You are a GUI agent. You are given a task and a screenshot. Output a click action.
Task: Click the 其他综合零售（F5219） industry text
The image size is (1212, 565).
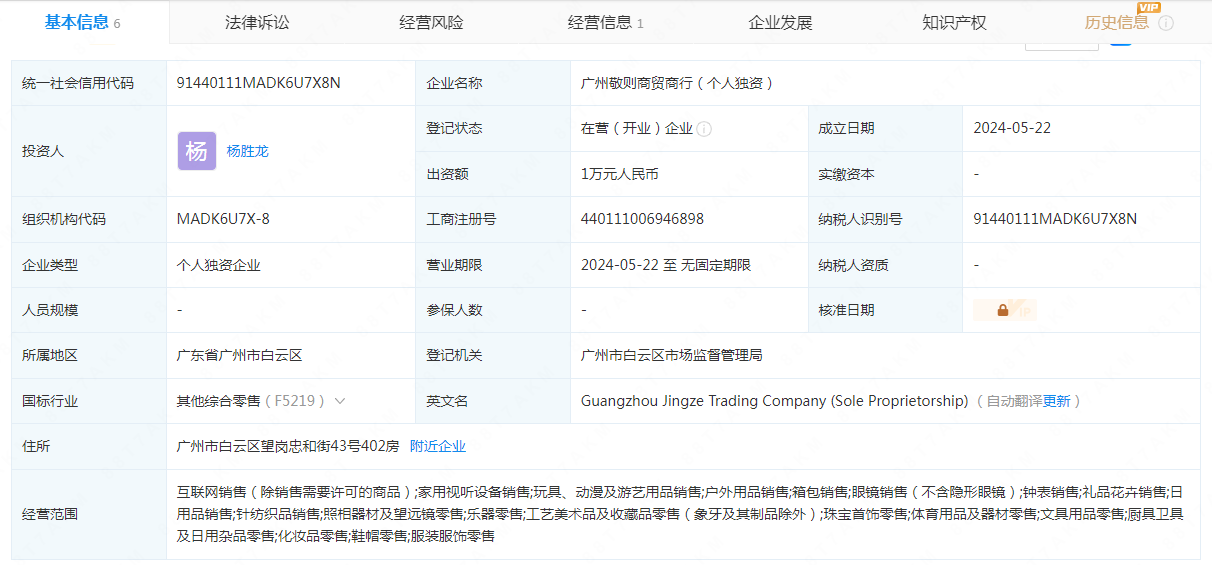coord(252,401)
